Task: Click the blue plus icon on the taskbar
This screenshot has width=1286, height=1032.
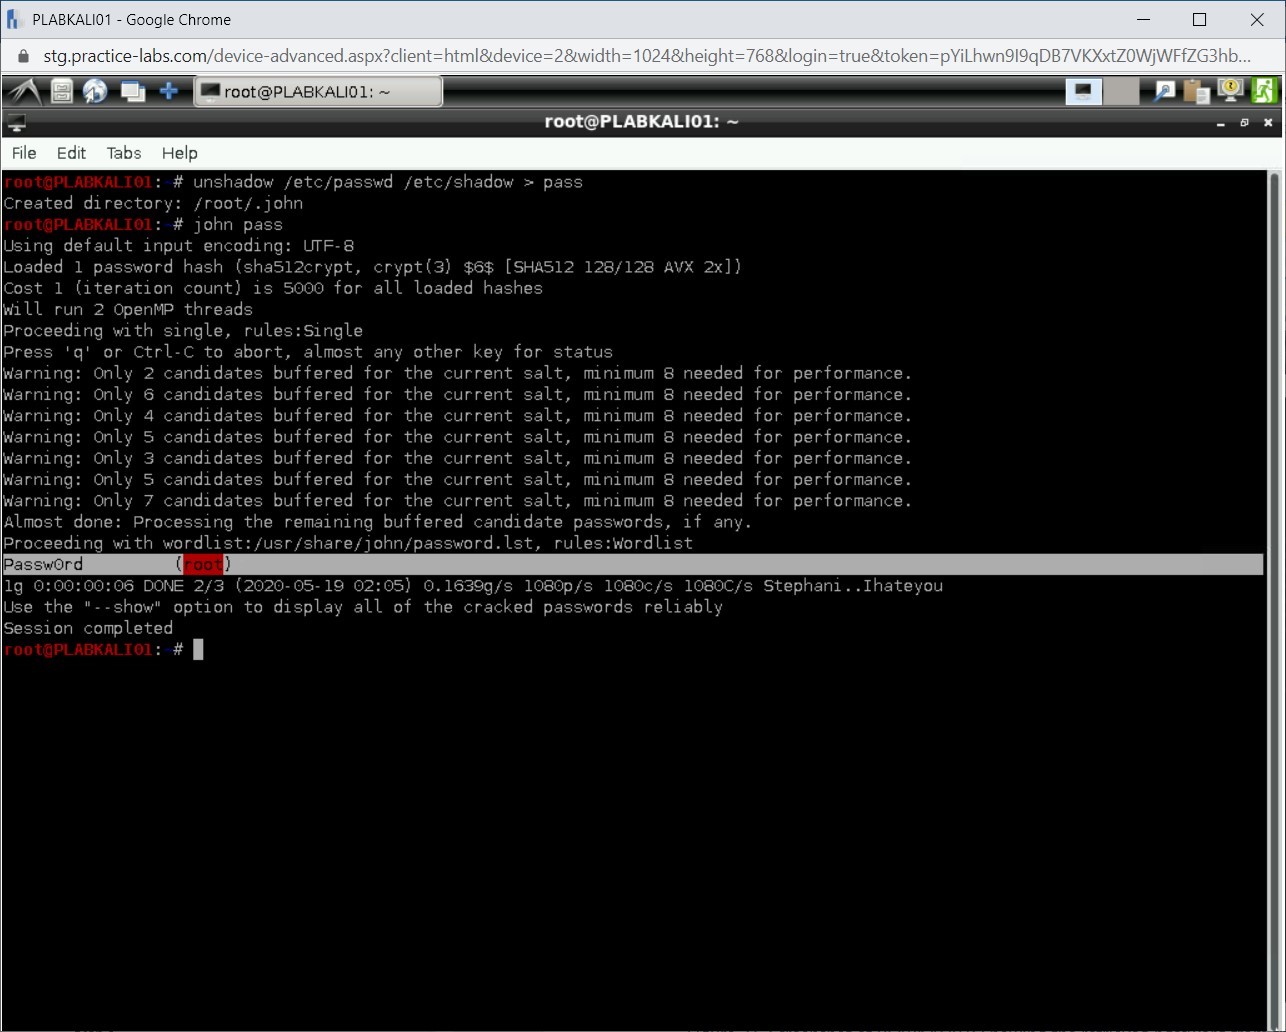Action: point(168,90)
